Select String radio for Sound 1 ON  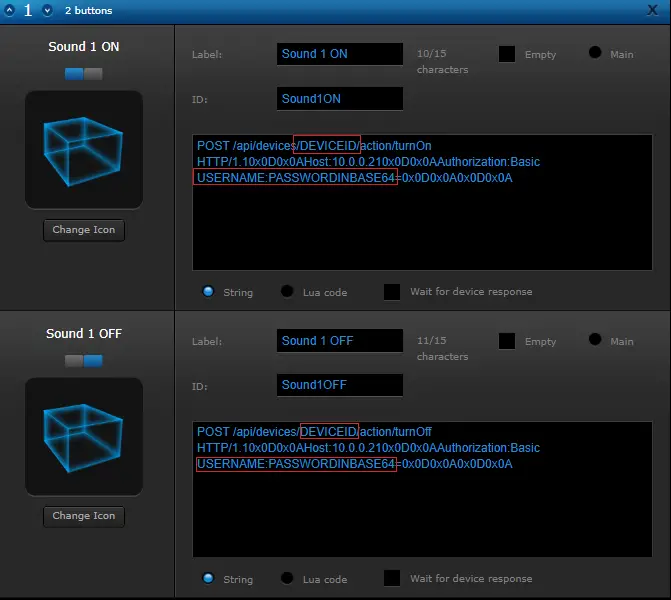[x=208, y=291]
